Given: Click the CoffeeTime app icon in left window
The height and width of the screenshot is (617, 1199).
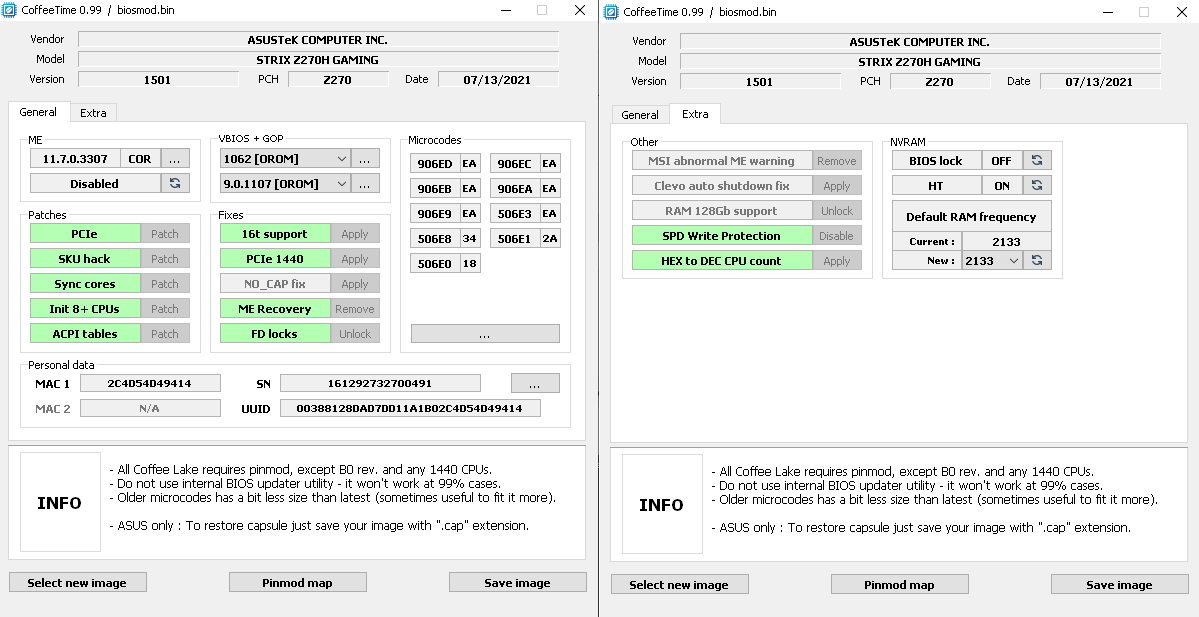Looking at the screenshot, I should 8,10.
